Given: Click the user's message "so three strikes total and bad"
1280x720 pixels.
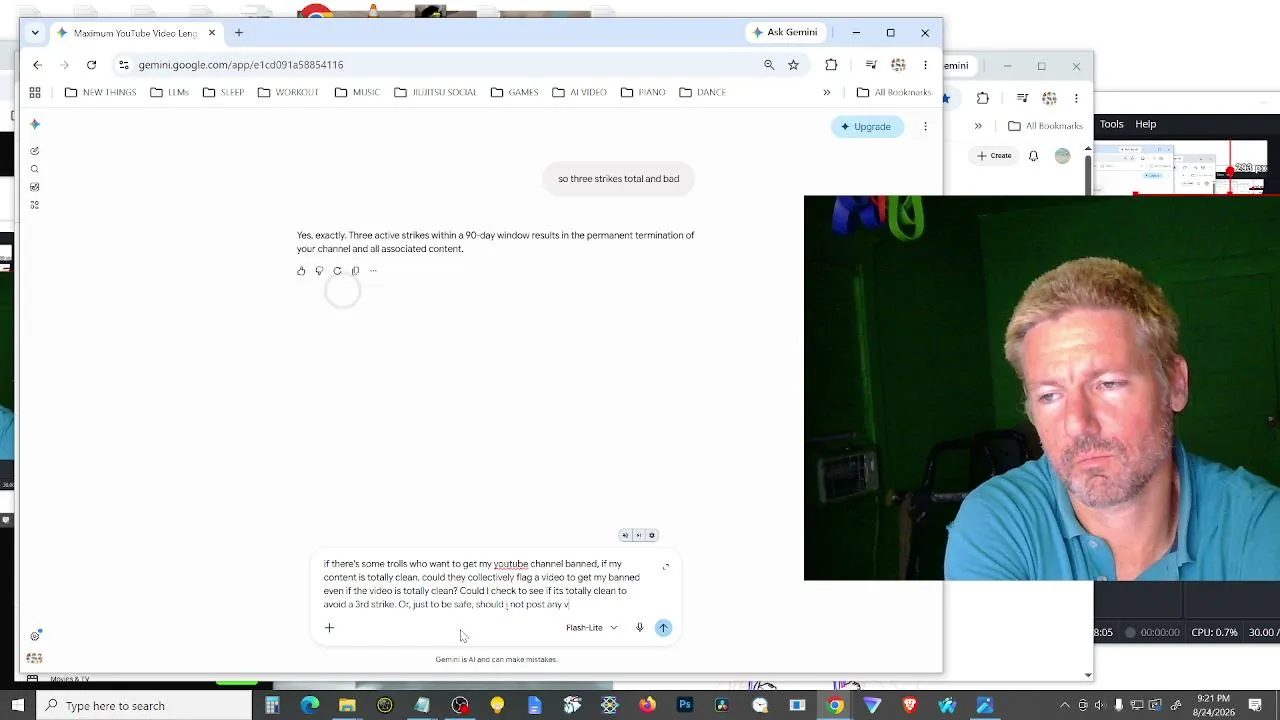Looking at the screenshot, I should [618, 179].
